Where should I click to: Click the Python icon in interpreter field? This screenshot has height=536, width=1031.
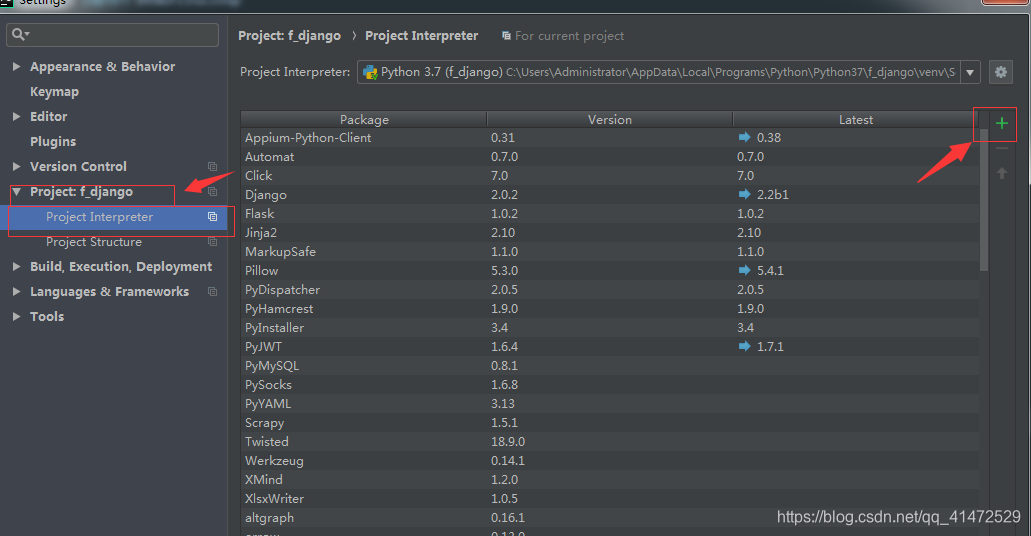click(x=370, y=72)
